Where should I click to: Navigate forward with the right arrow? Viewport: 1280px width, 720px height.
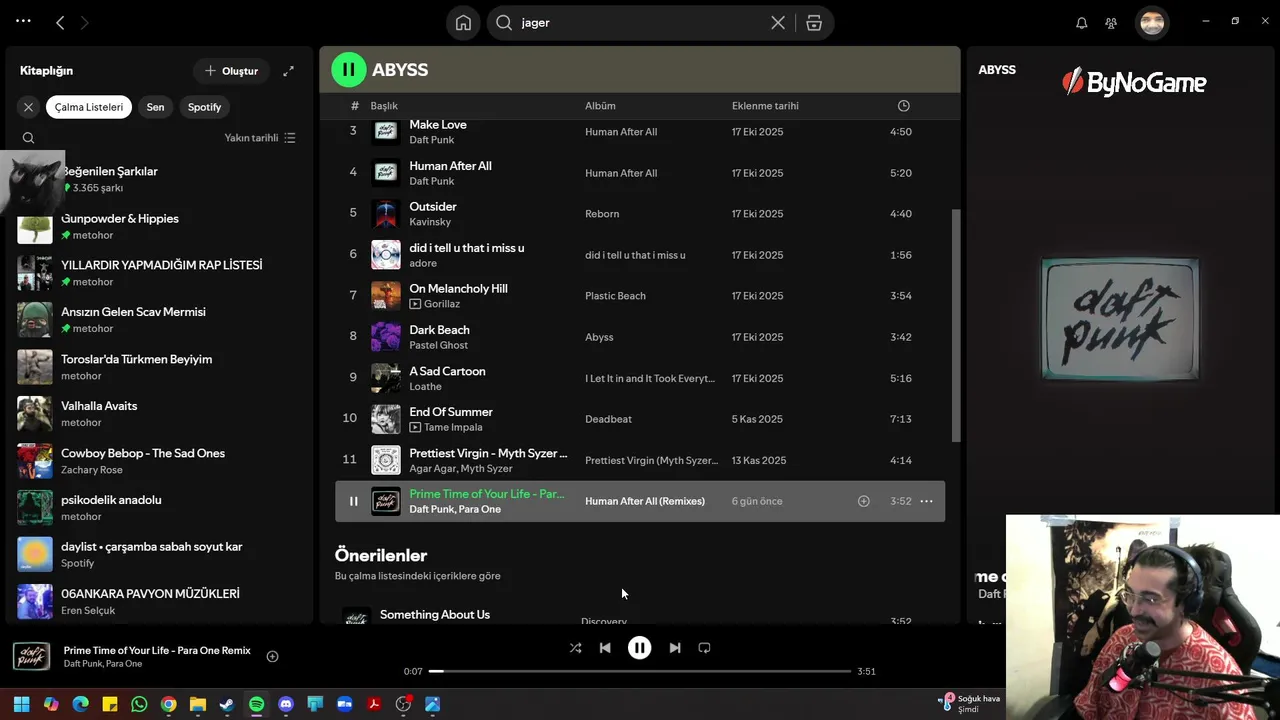pyautogui.click(x=84, y=23)
